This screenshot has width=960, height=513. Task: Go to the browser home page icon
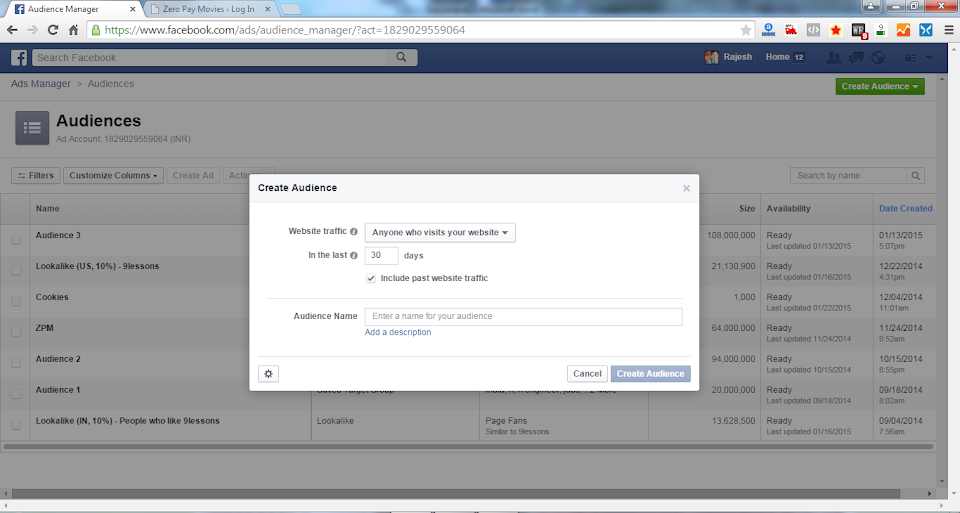pyautogui.click(x=73, y=30)
